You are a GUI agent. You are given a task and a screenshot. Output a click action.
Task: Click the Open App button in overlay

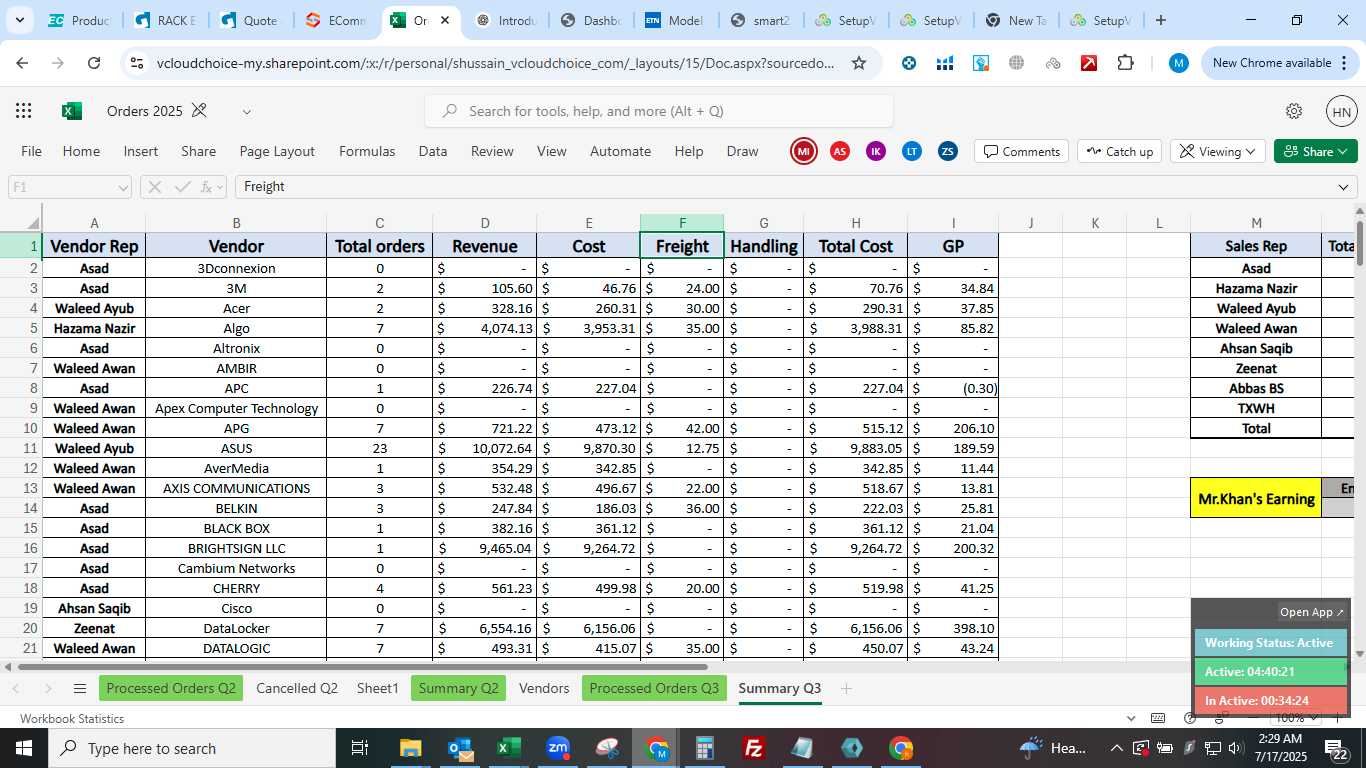click(x=1312, y=612)
